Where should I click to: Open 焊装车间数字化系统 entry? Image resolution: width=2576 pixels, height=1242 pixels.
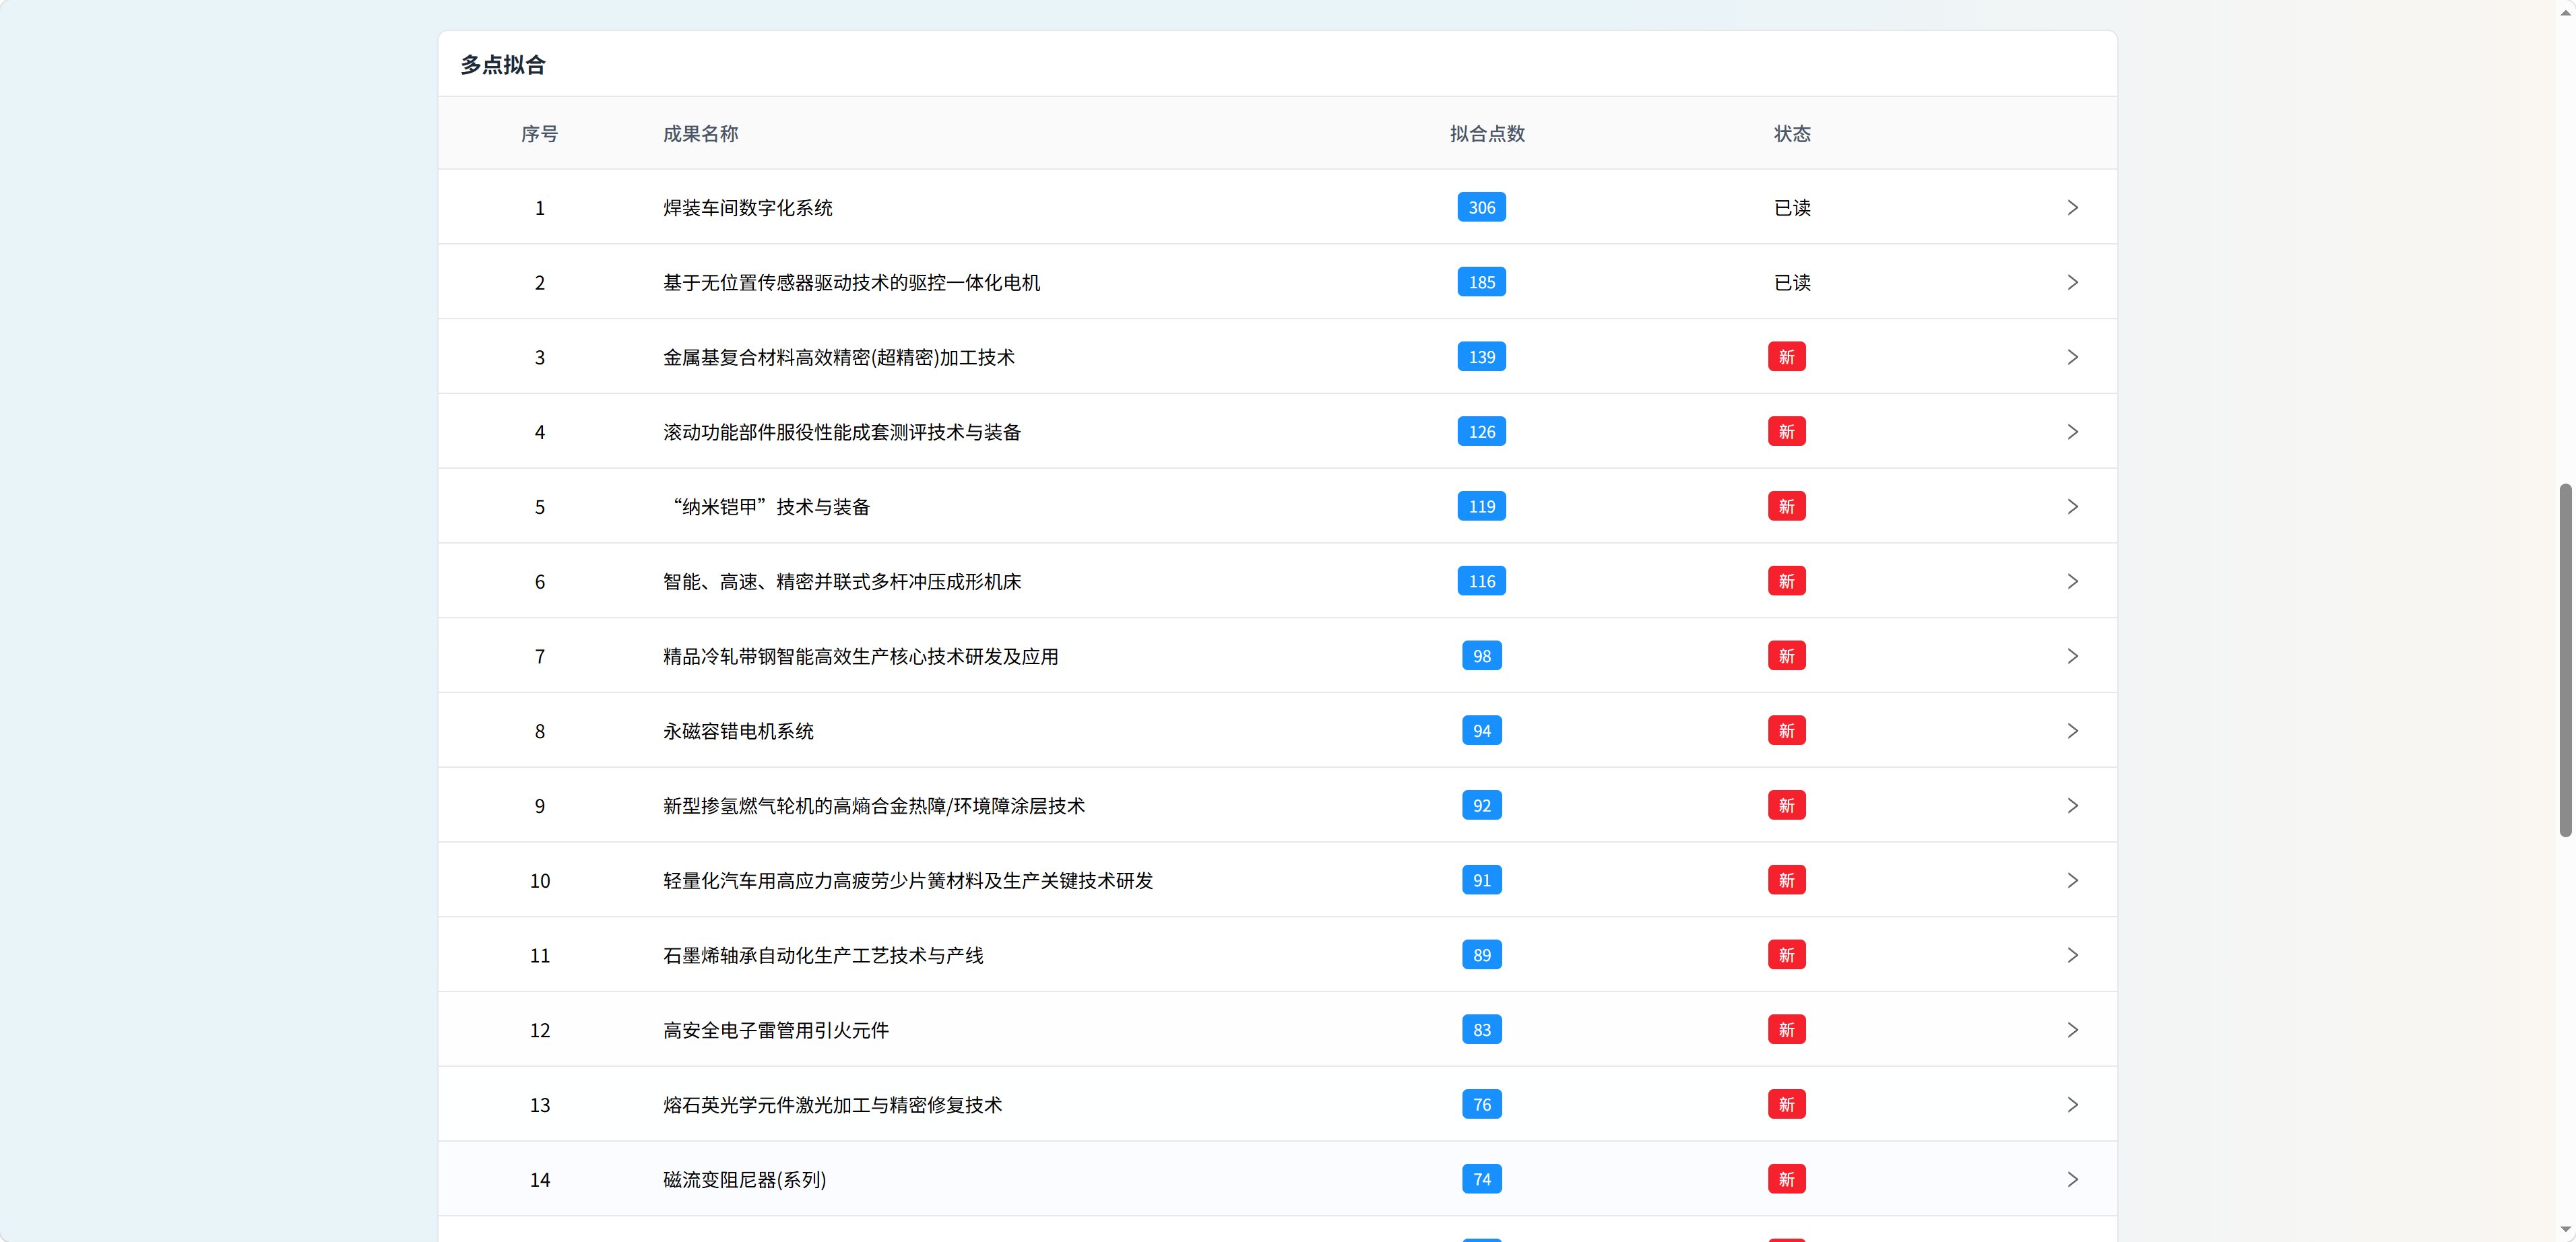(748, 207)
